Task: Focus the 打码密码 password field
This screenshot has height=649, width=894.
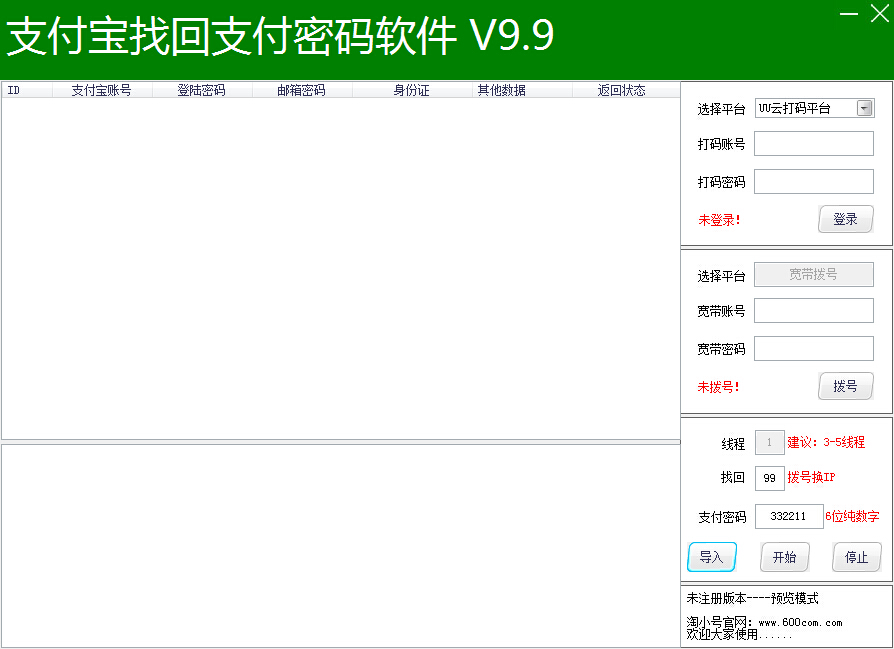Action: (x=814, y=181)
